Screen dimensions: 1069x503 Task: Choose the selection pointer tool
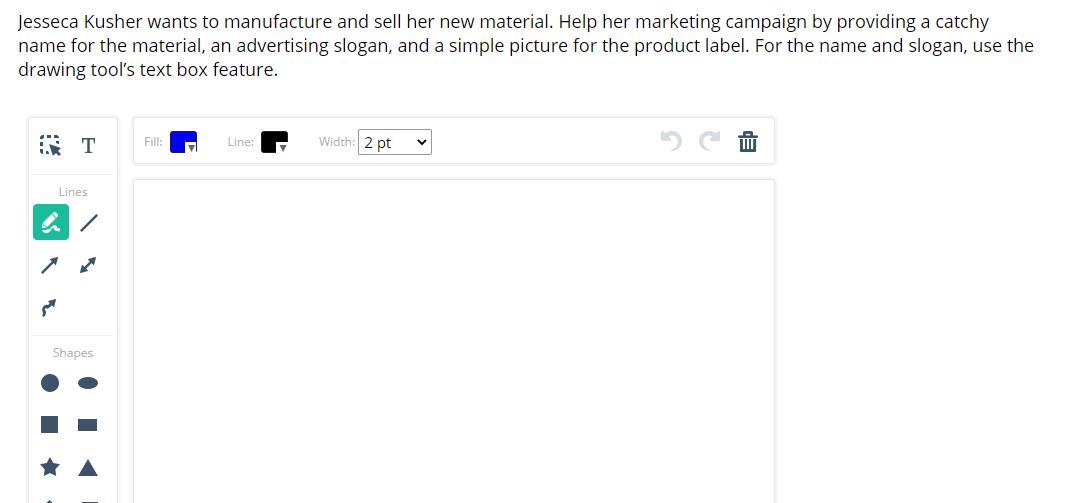(x=50, y=146)
